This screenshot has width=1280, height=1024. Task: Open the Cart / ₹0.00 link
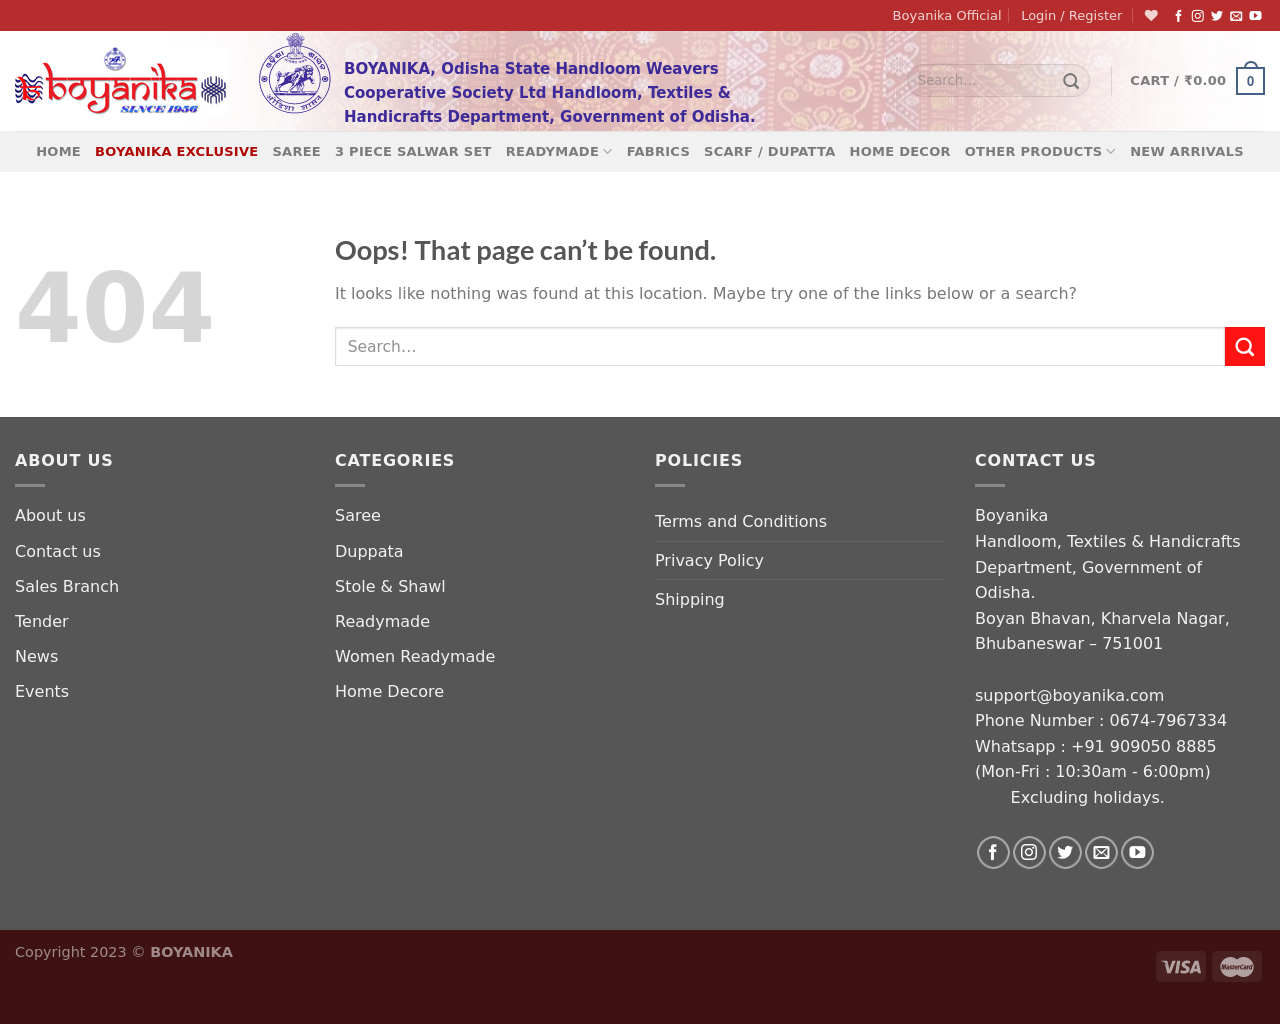[x=1178, y=81]
